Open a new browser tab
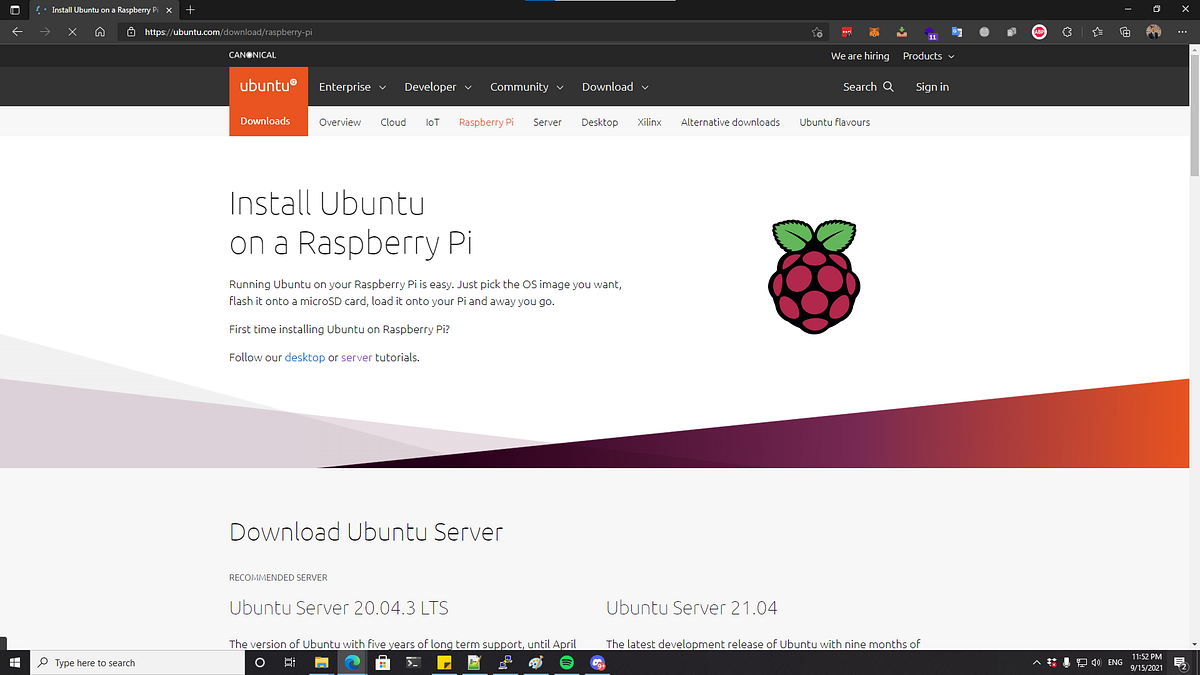The height and width of the screenshot is (675, 1200). point(190,9)
